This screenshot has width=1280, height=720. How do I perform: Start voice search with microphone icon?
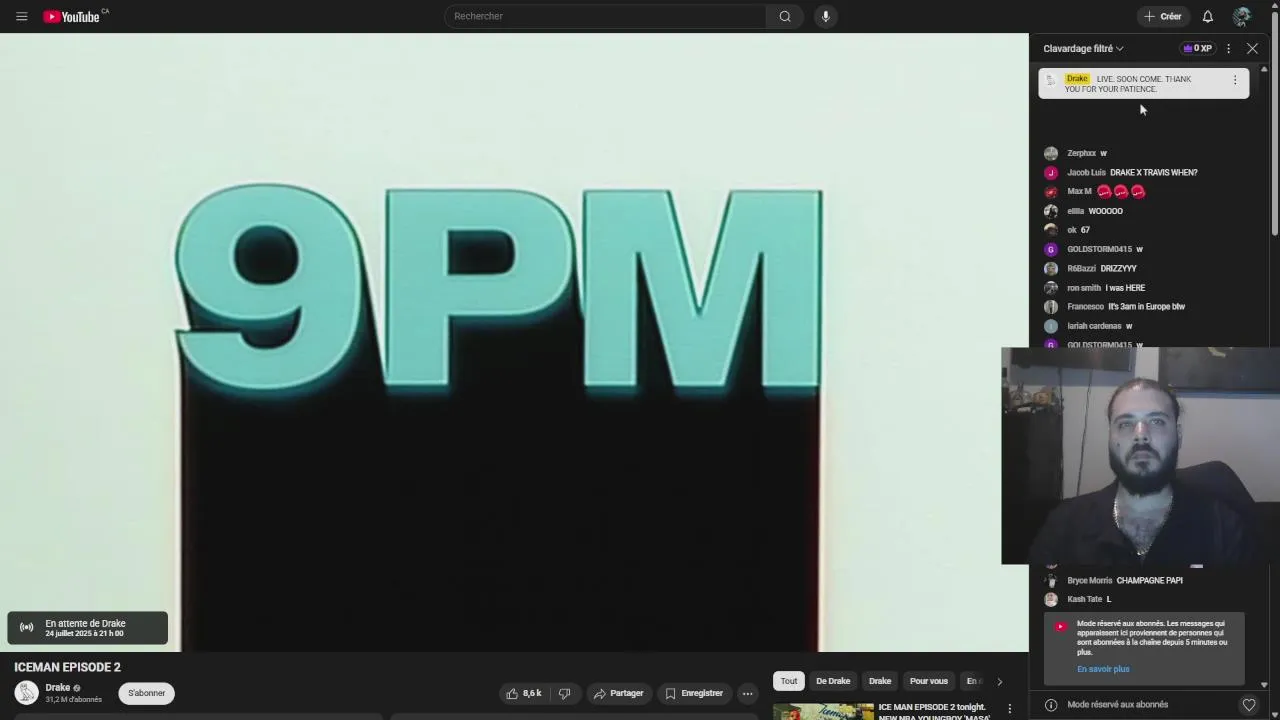825,16
